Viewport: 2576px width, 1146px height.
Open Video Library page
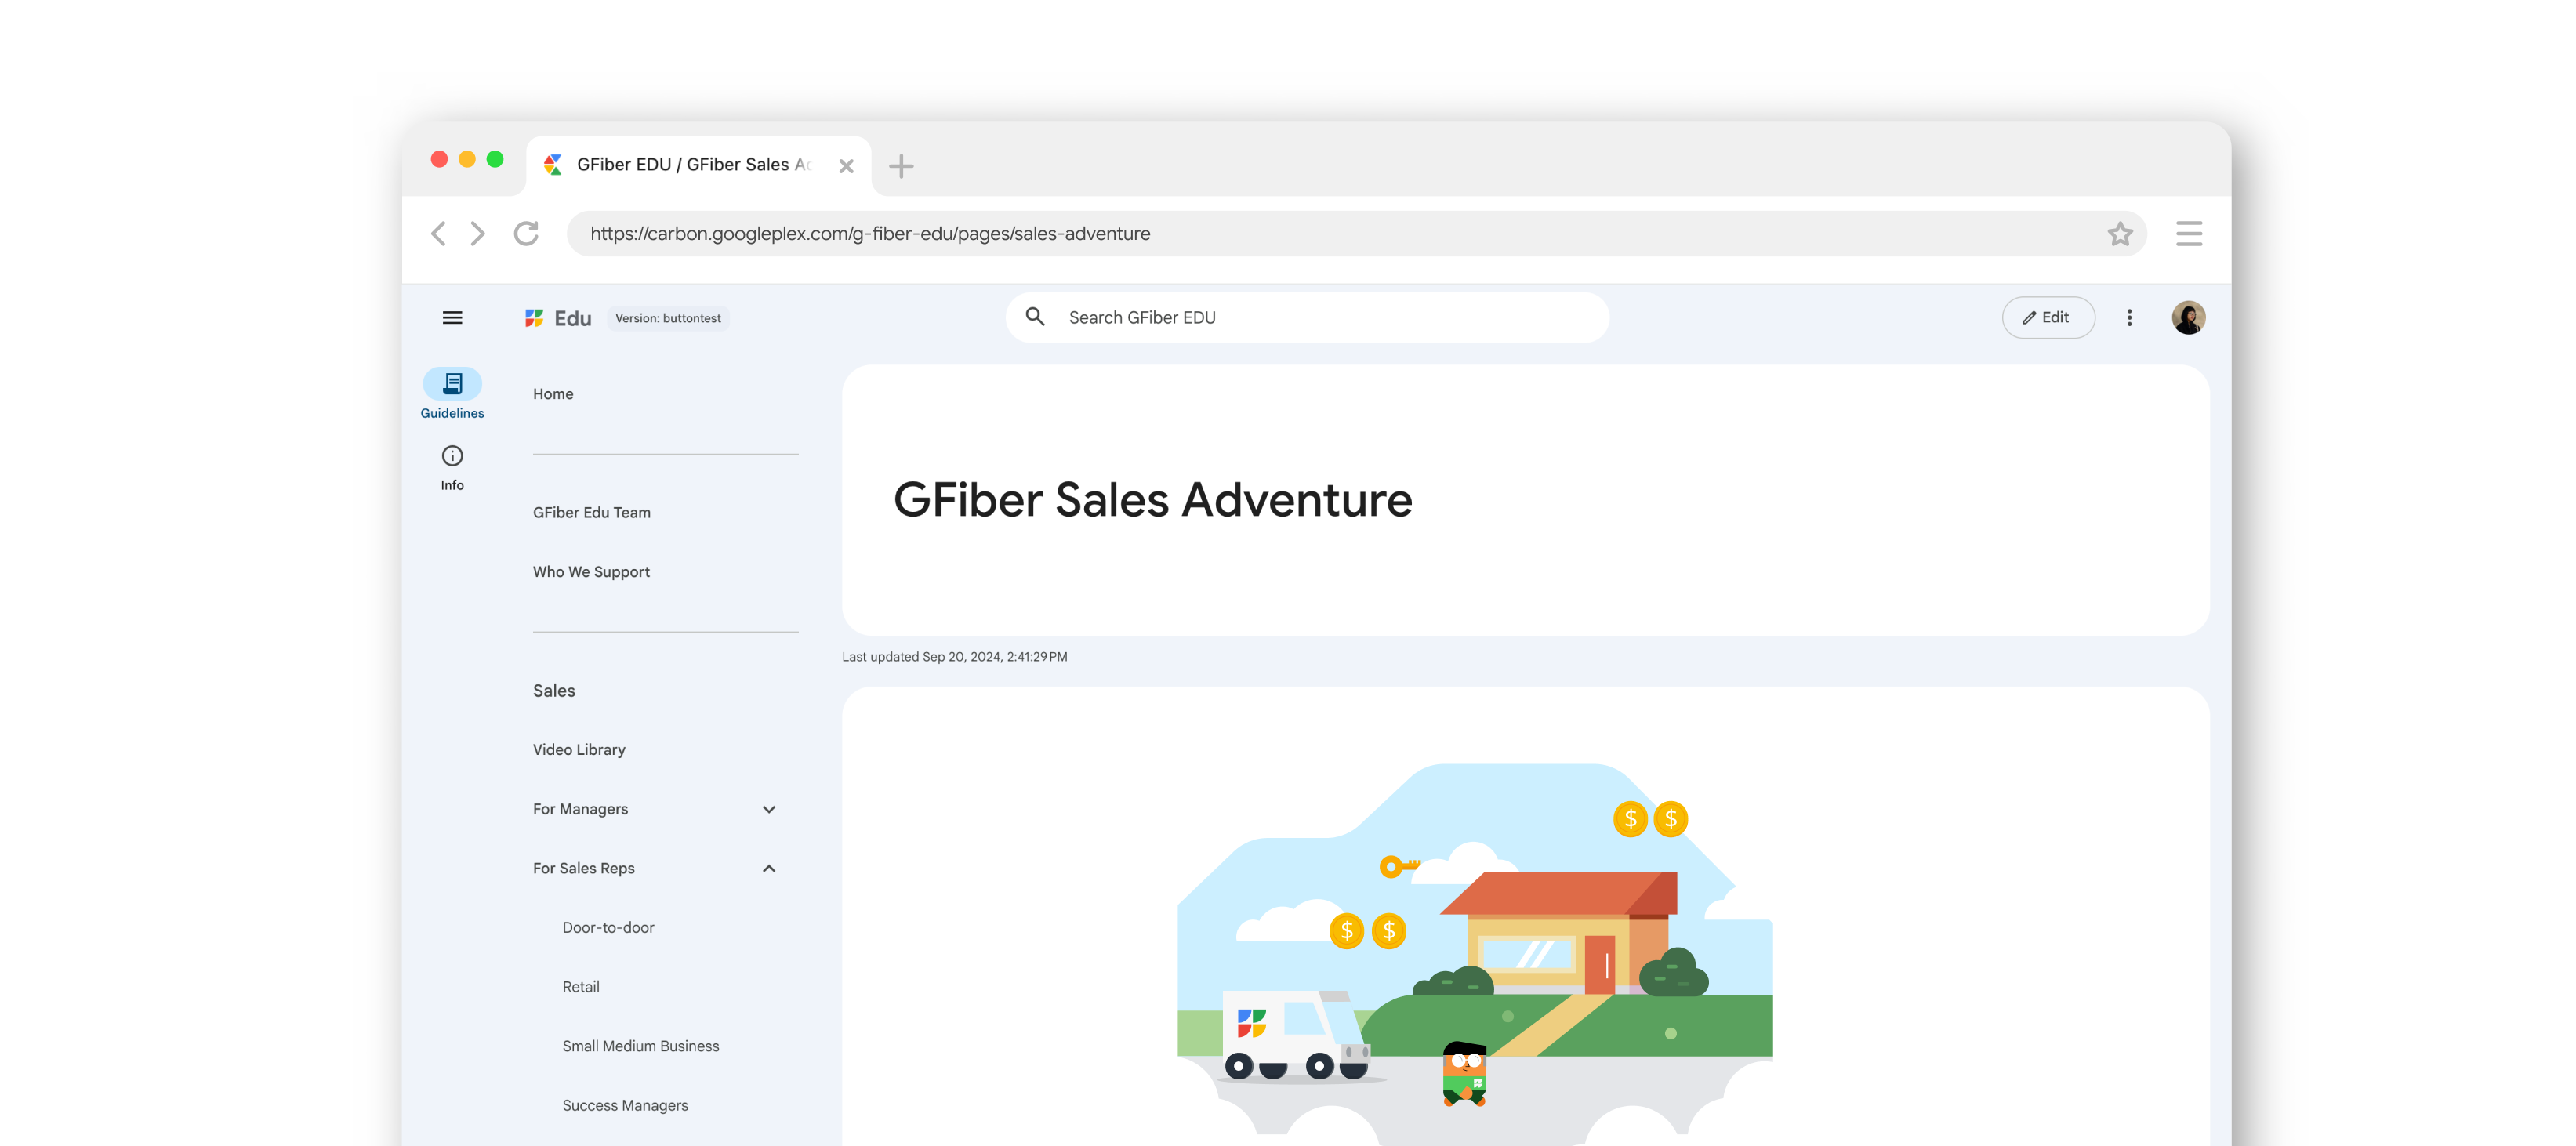pos(579,749)
